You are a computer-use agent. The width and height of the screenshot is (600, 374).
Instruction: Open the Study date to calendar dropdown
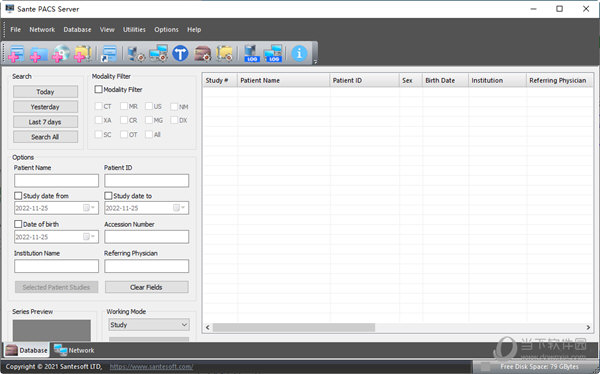click(x=179, y=208)
